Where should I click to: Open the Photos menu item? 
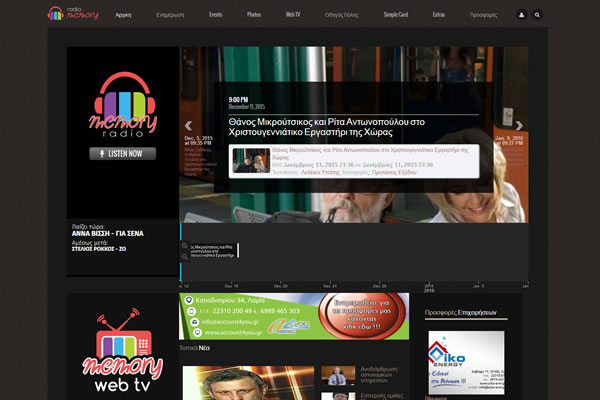tap(254, 15)
